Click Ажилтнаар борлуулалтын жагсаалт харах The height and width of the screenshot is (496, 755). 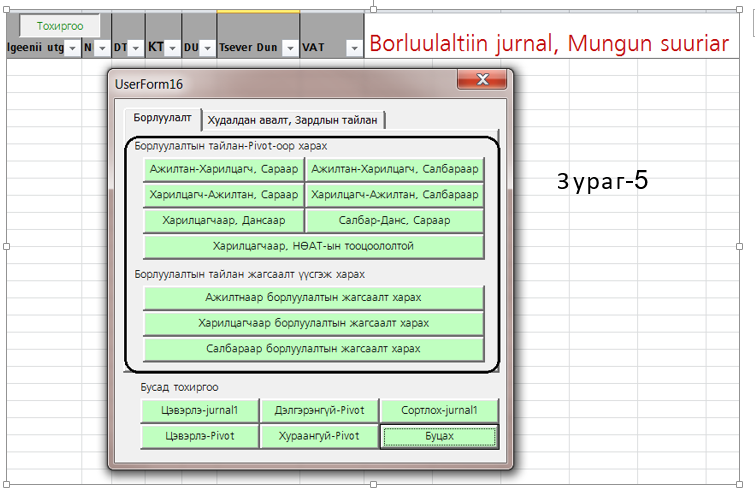coord(314,298)
